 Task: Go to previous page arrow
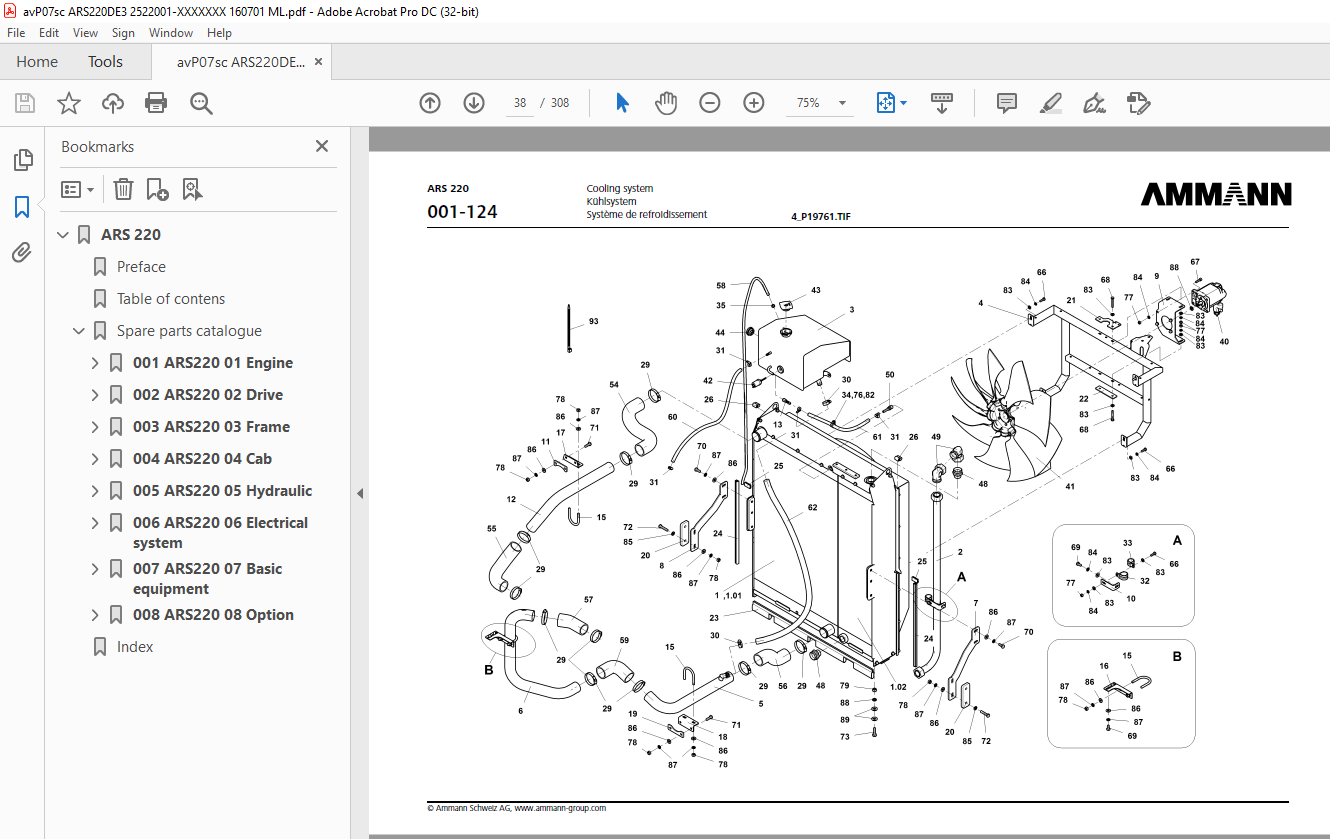tap(430, 103)
